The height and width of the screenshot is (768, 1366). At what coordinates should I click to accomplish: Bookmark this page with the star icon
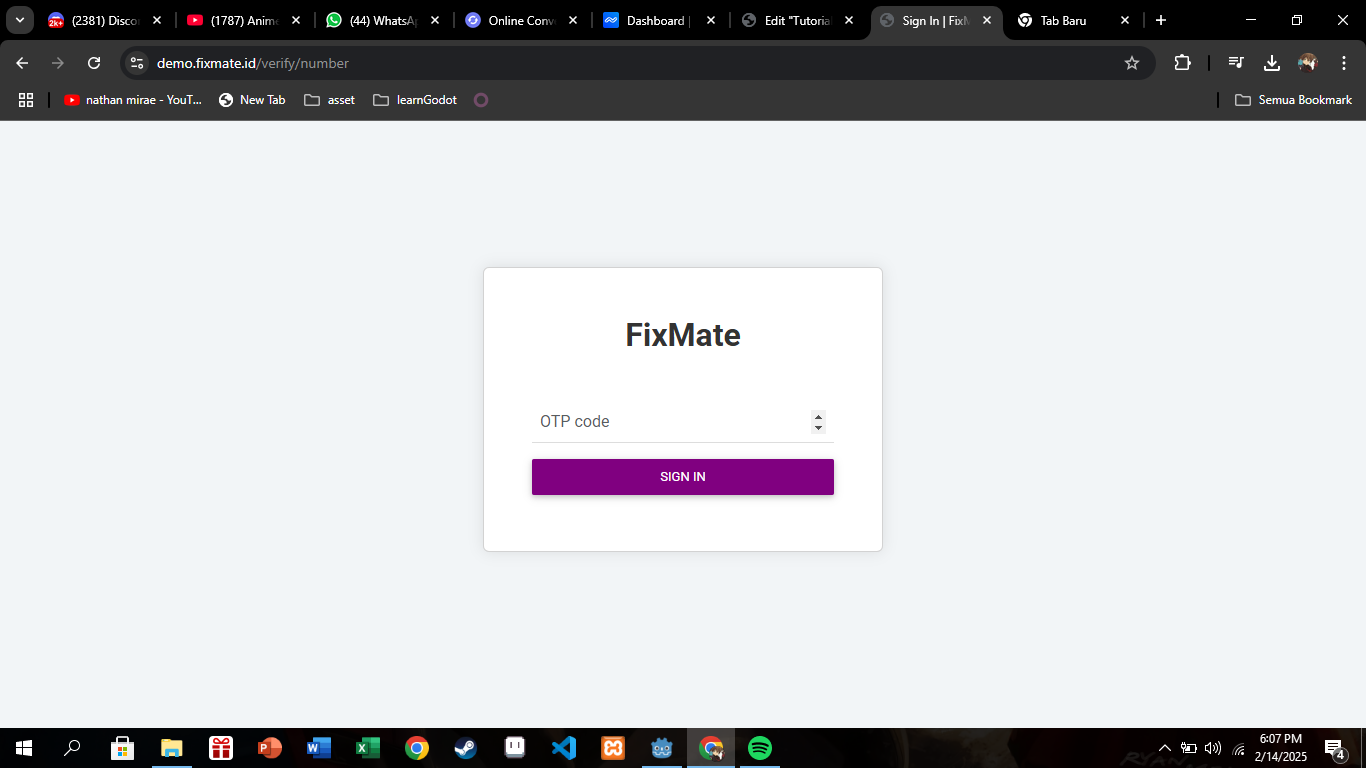[x=1132, y=63]
